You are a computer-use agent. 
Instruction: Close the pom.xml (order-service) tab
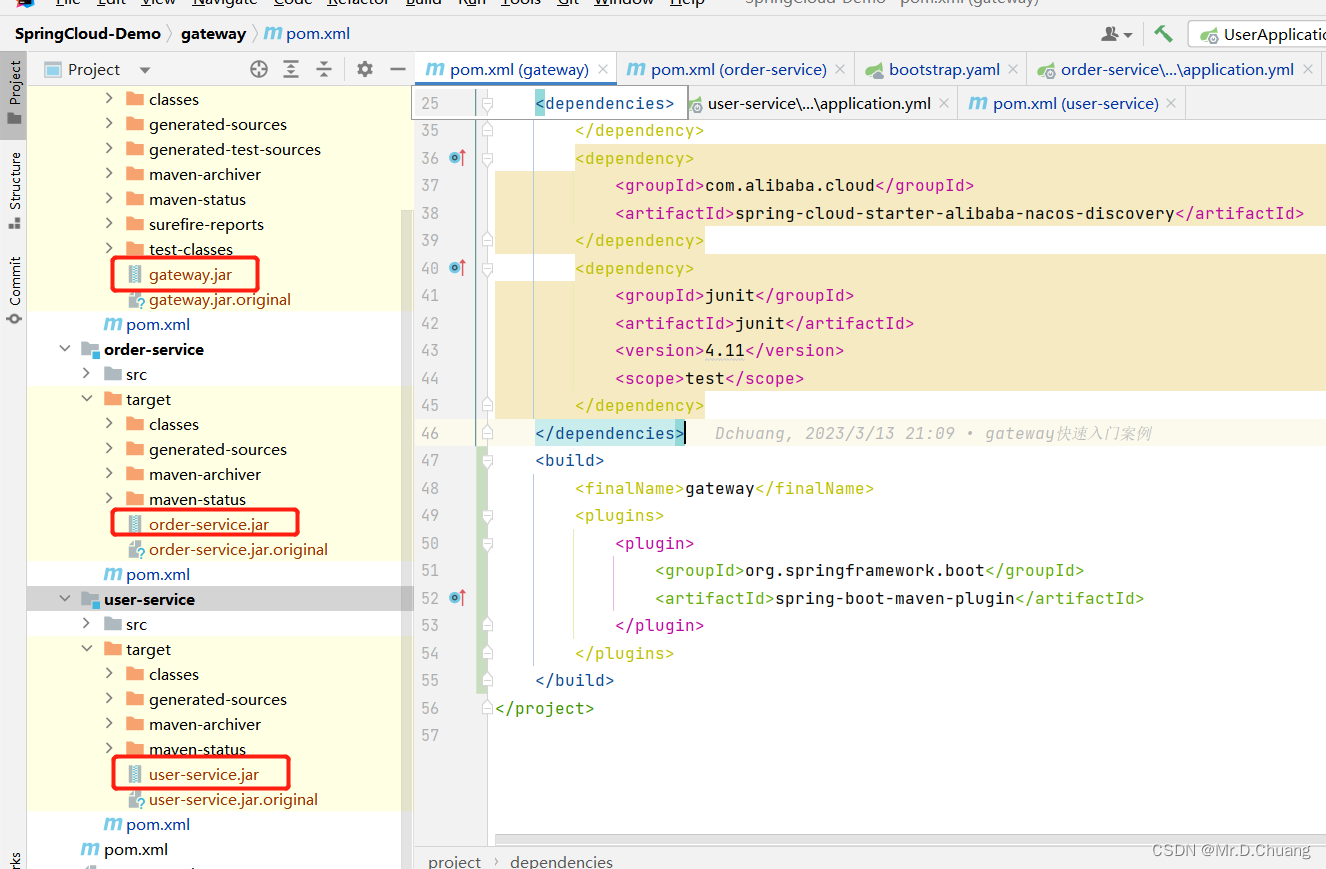tap(840, 70)
